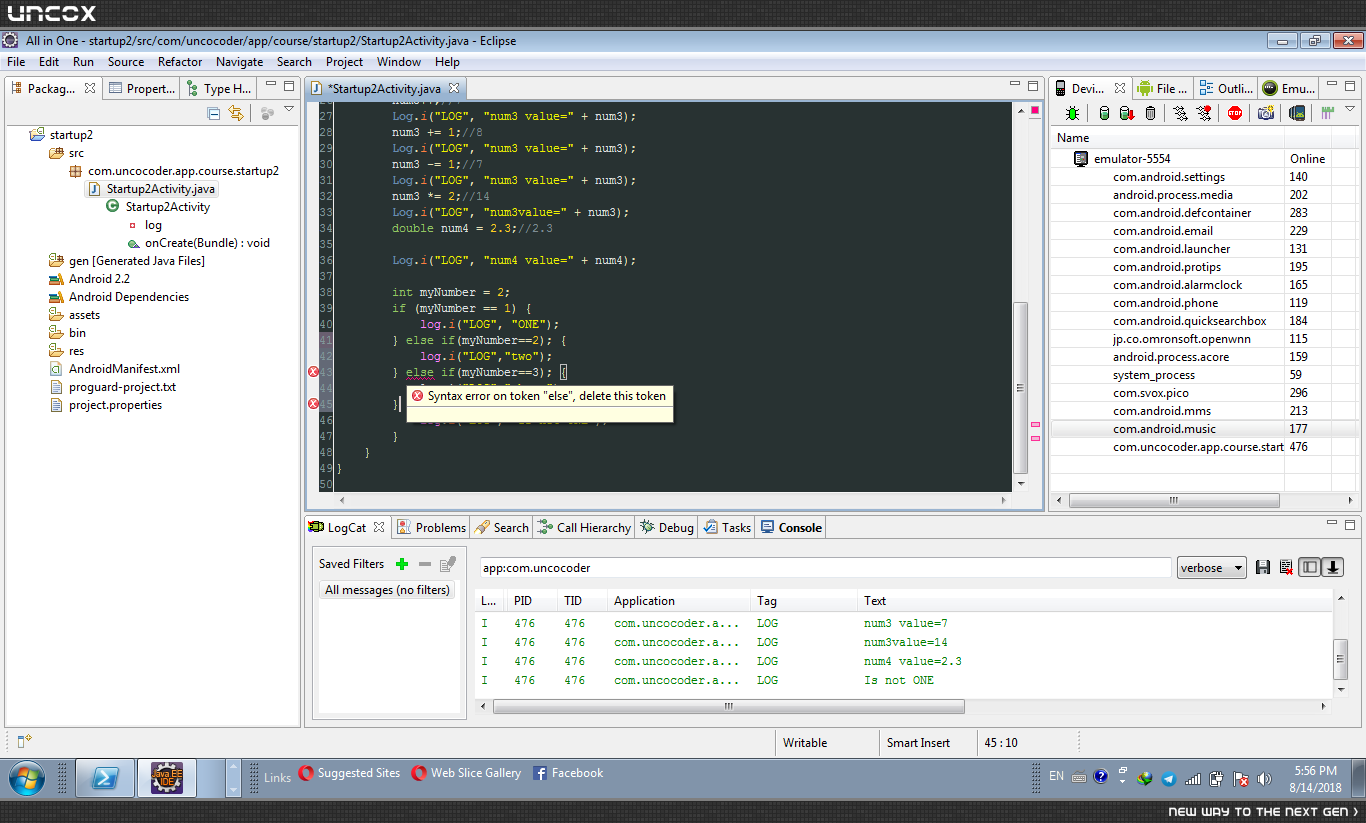Select the onCreate(Bundle) method node
The width and height of the screenshot is (1366, 823).
198,242
